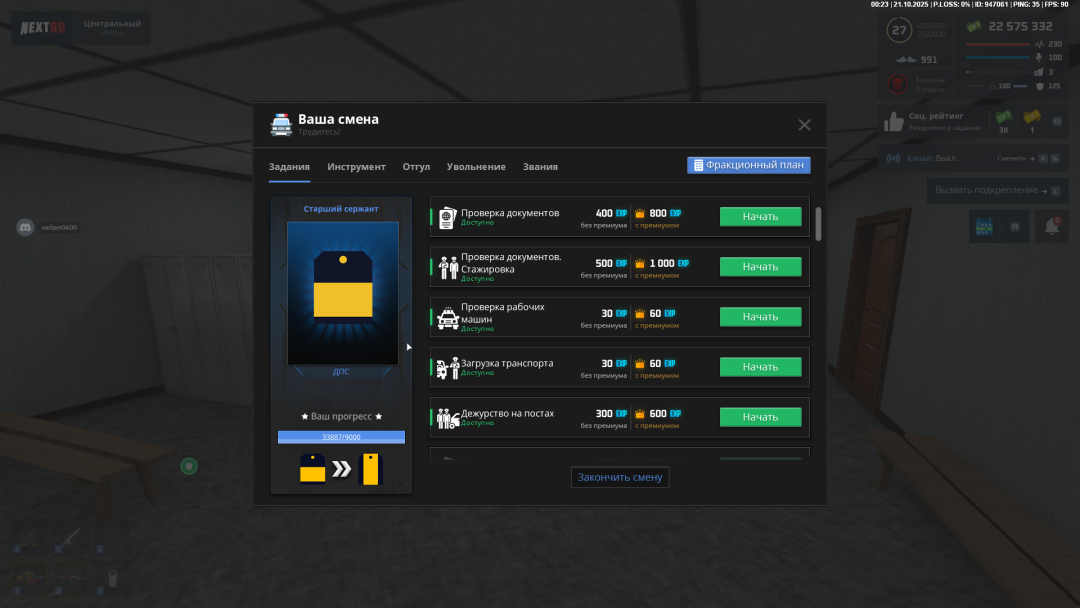Open the Отгул tab
The image size is (1080, 608).
point(416,167)
